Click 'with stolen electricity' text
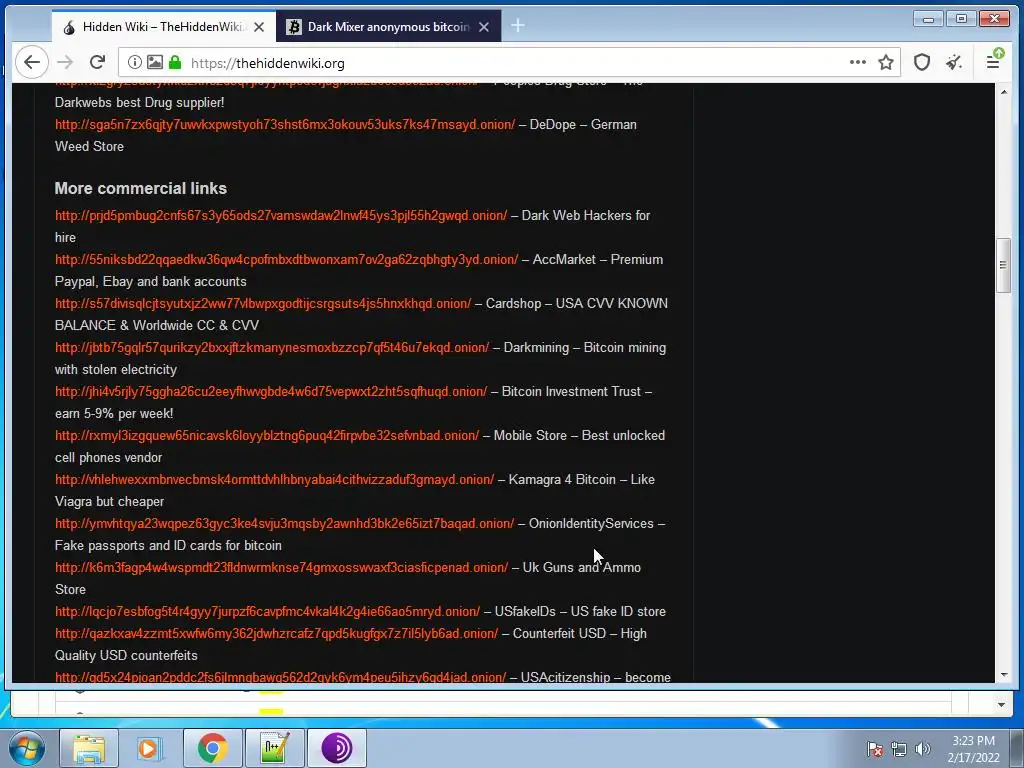 116,370
